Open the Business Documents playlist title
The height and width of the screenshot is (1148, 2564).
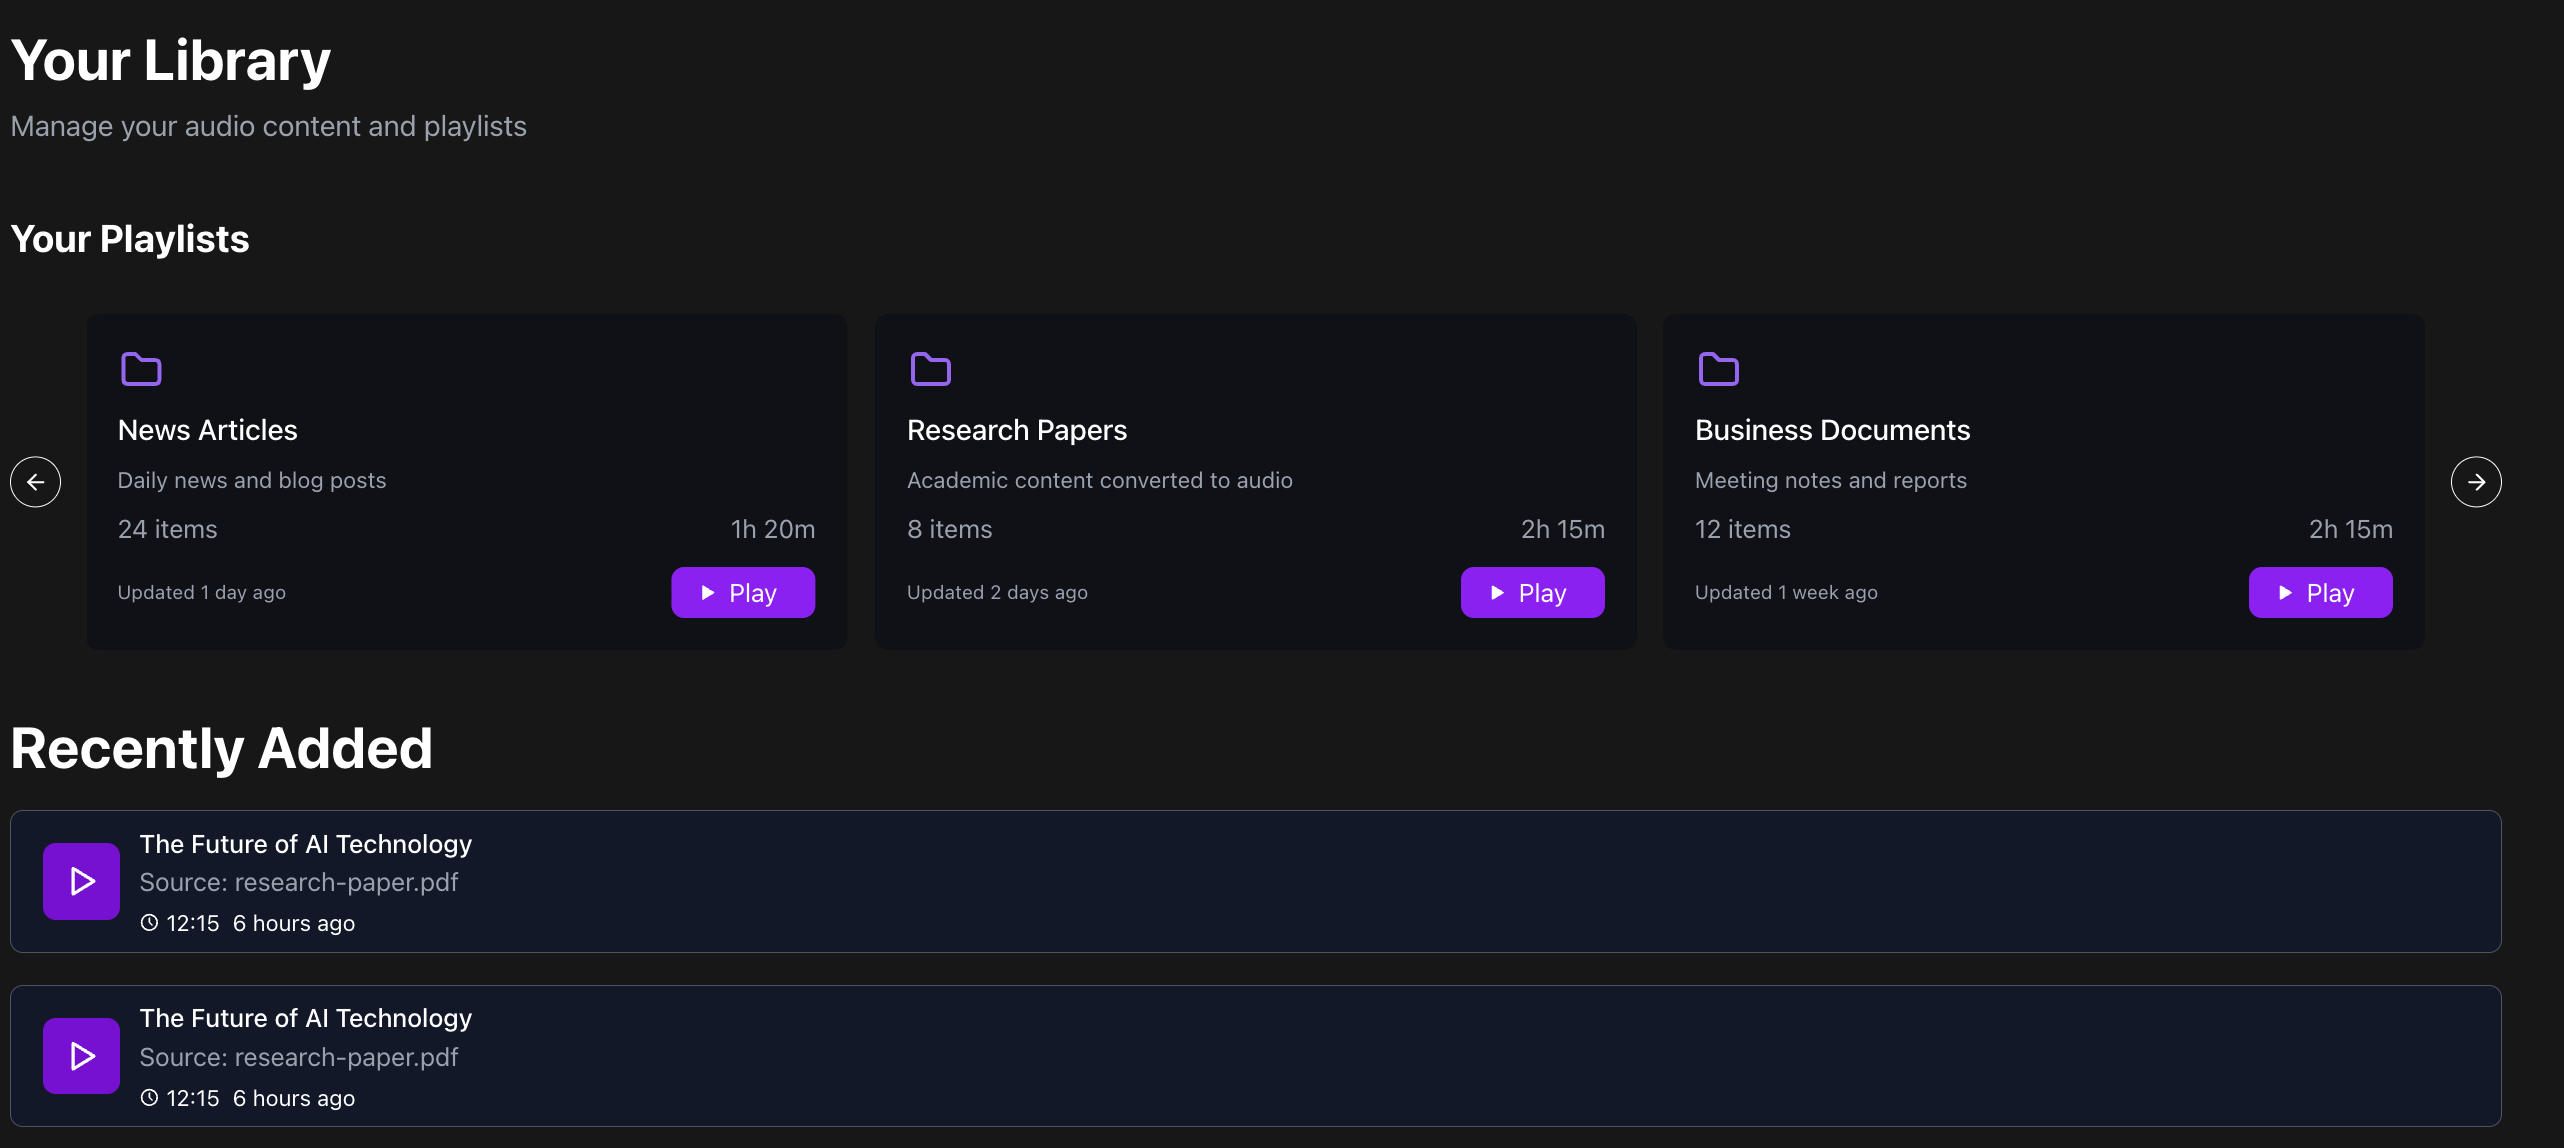click(x=1832, y=430)
